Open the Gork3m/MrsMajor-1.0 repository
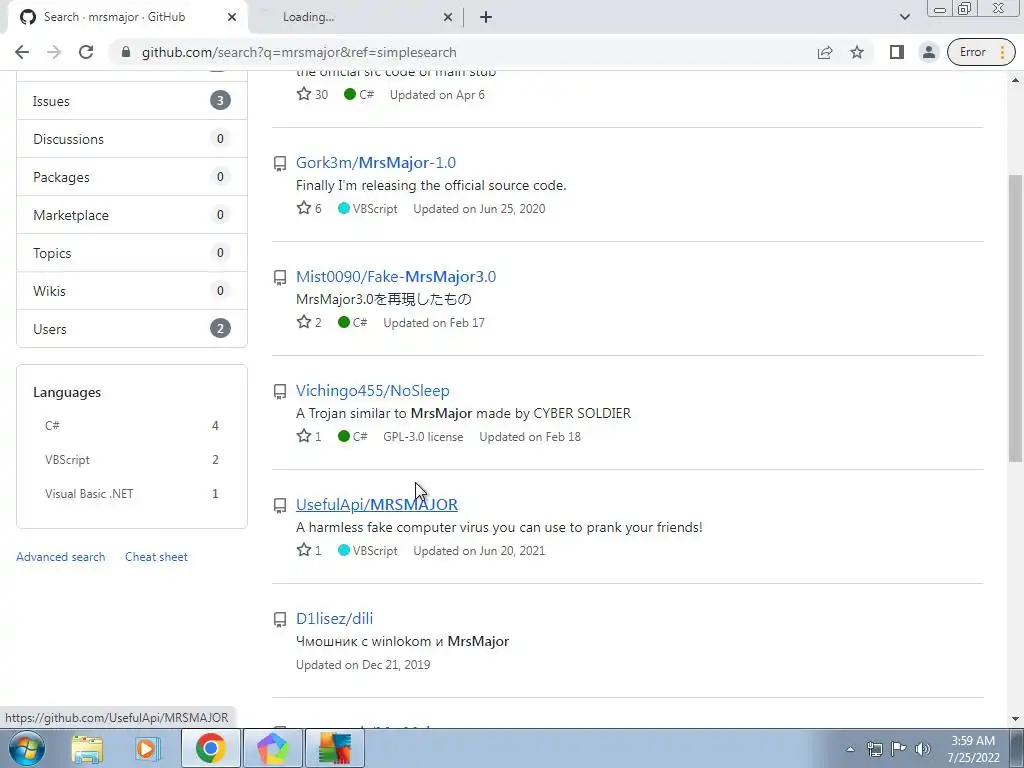 [376, 163]
